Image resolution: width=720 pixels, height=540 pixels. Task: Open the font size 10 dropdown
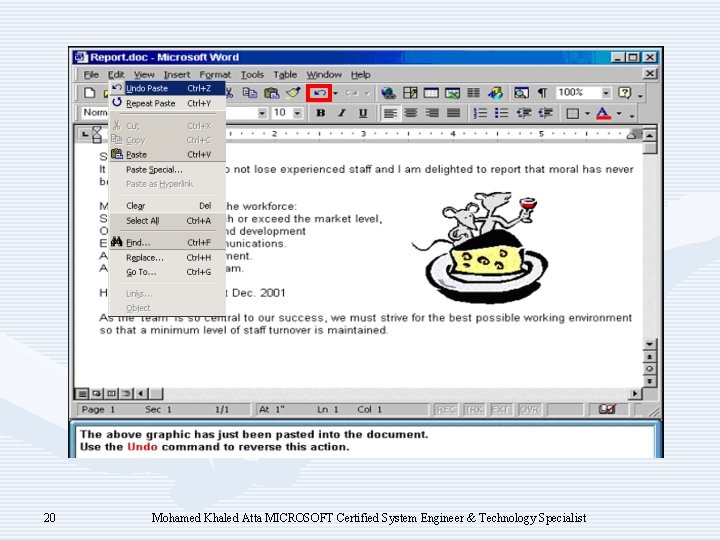pyautogui.click(x=298, y=113)
